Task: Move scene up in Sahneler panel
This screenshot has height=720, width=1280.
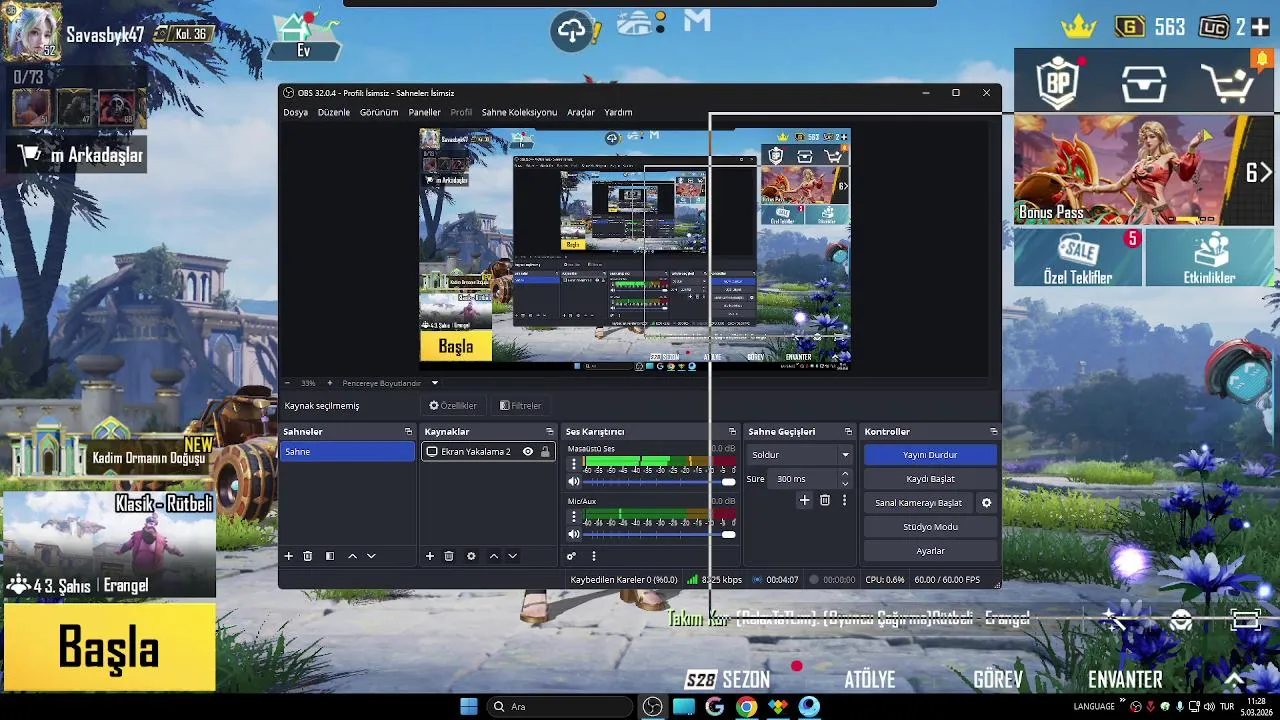Action: coord(352,556)
